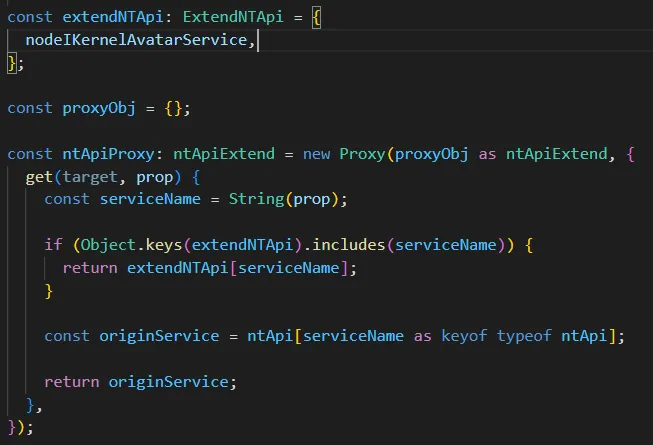Click the if keyword

pos(52,244)
